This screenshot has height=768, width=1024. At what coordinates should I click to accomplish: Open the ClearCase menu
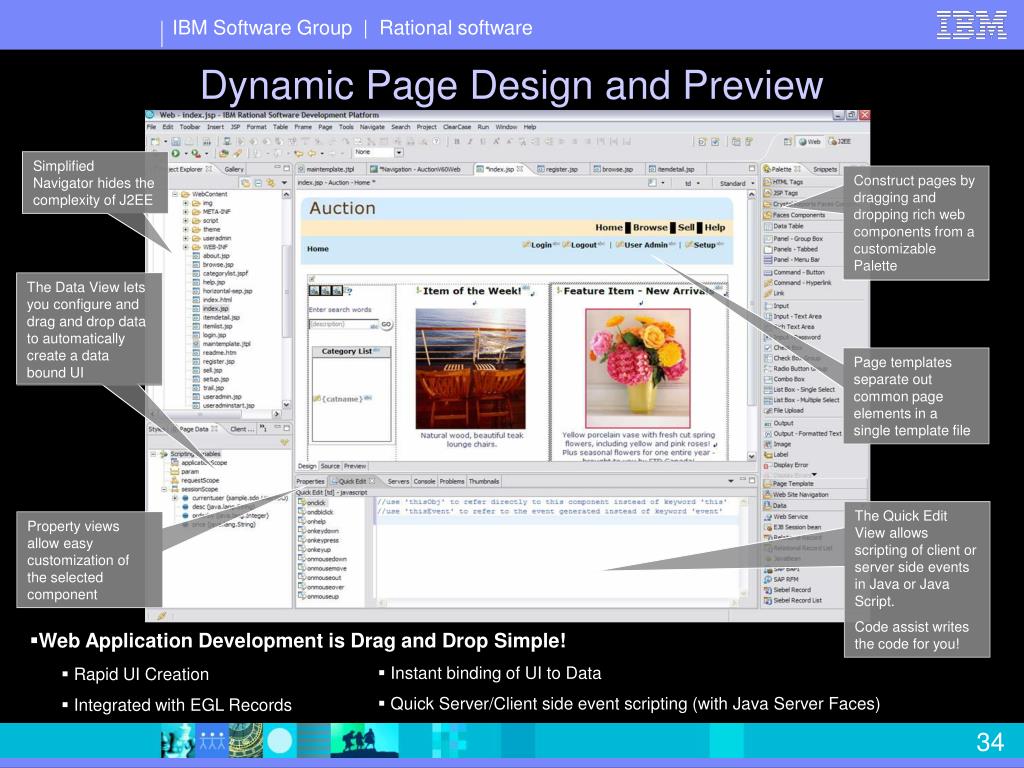coord(456,127)
